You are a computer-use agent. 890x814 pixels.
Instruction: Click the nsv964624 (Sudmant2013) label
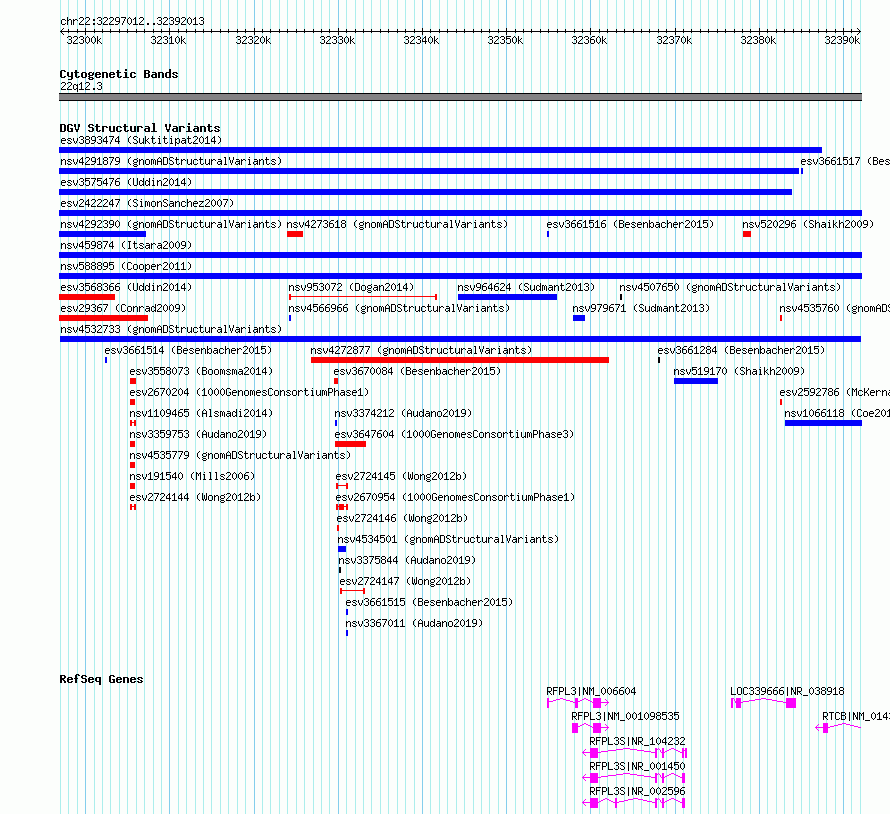pos(526,287)
